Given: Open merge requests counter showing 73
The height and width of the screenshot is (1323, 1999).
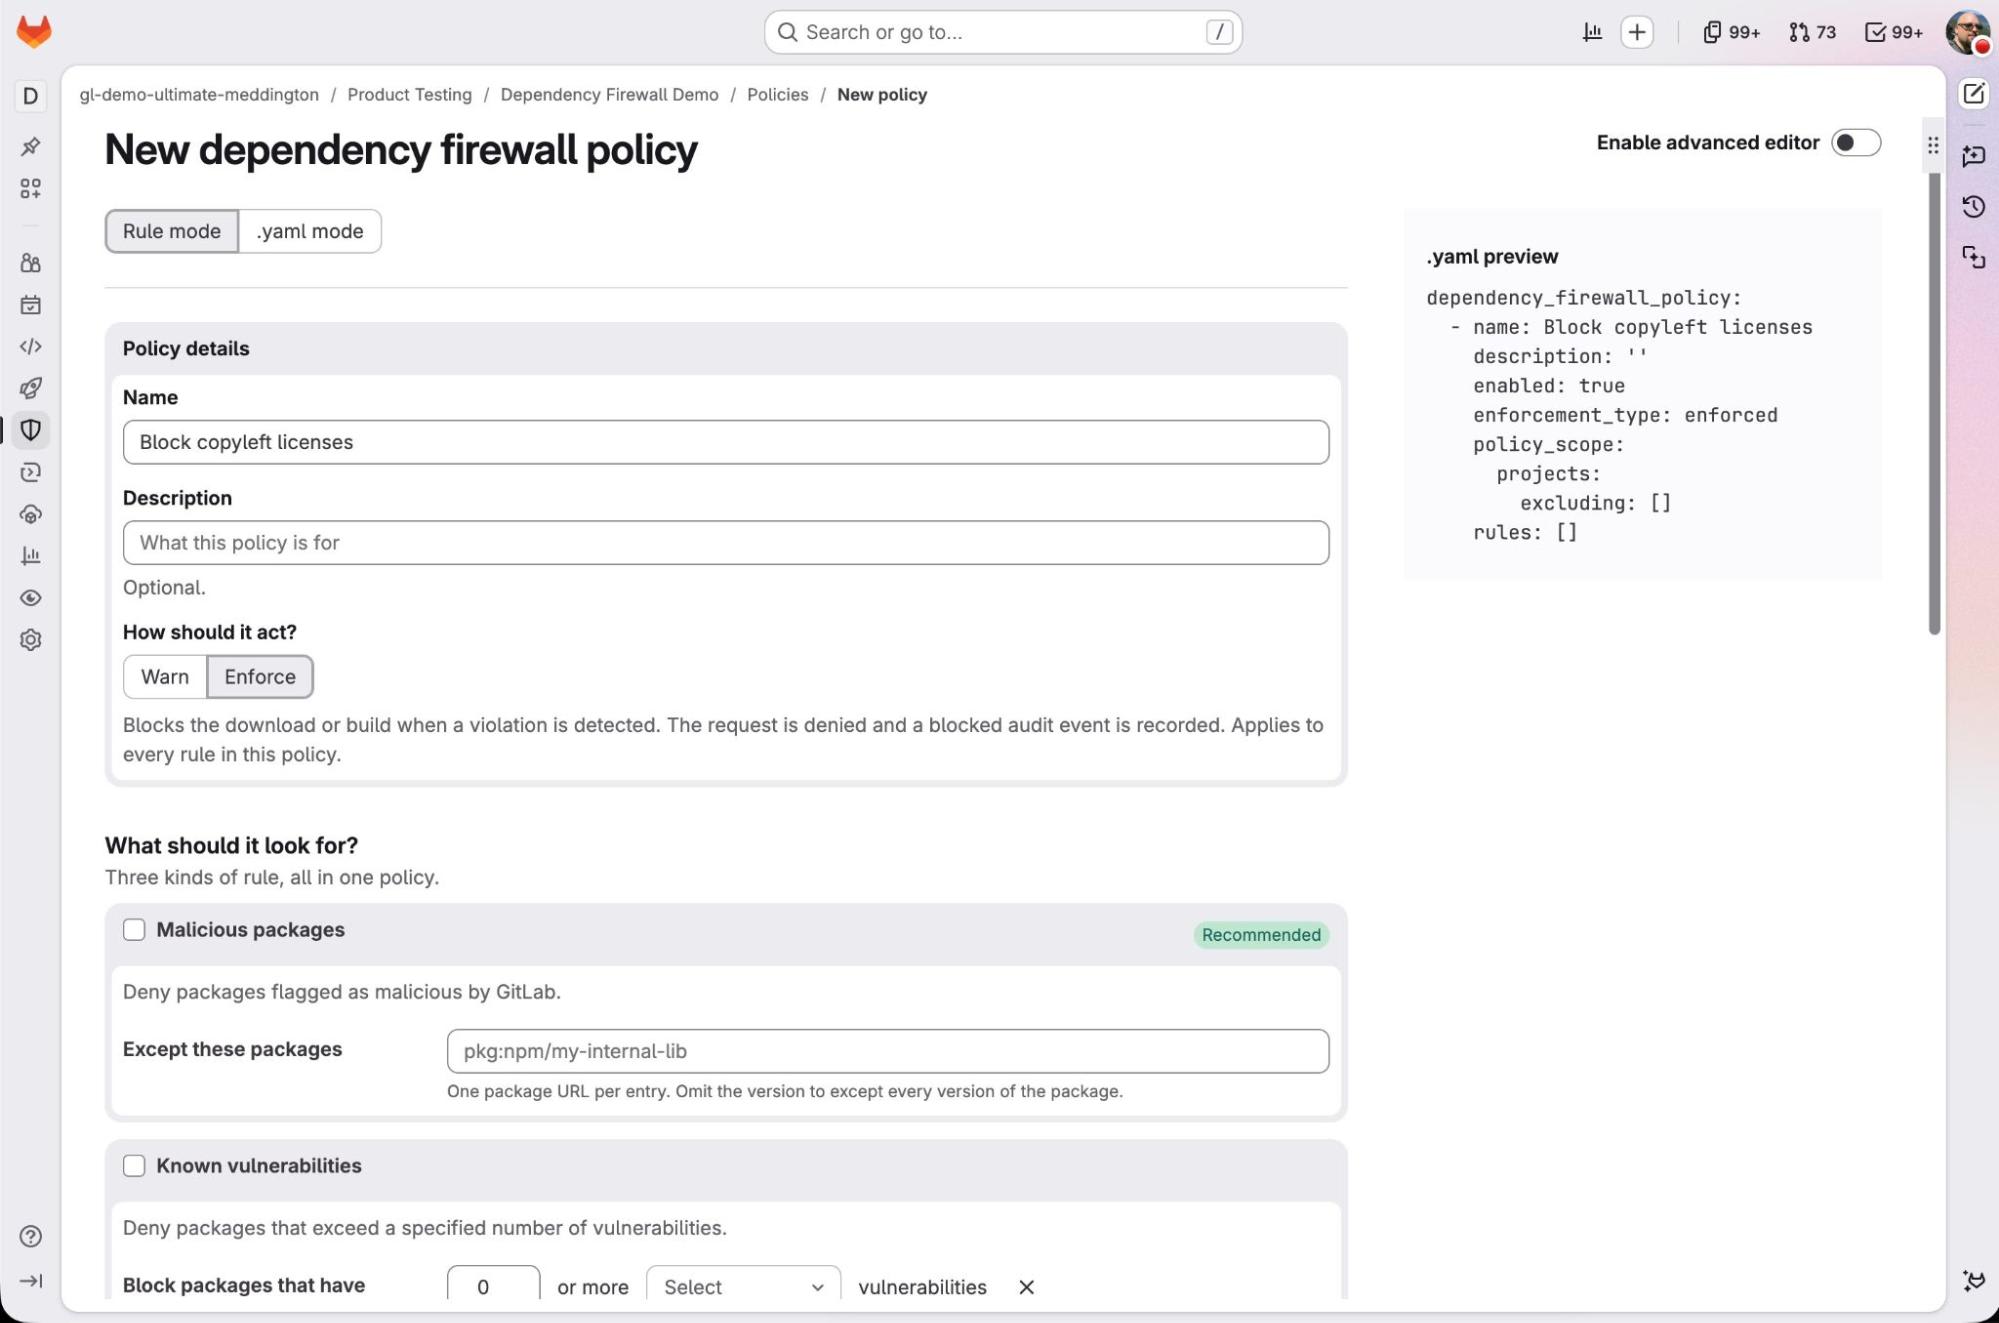Looking at the screenshot, I should click(1812, 32).
